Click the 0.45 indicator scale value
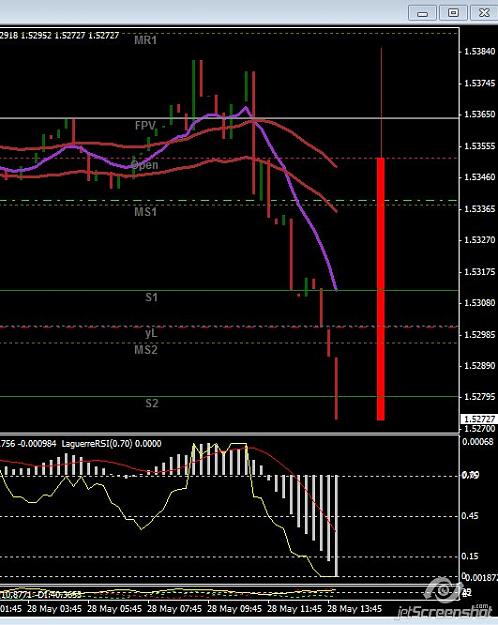The image size is (498, 625). tap(470, 516)
